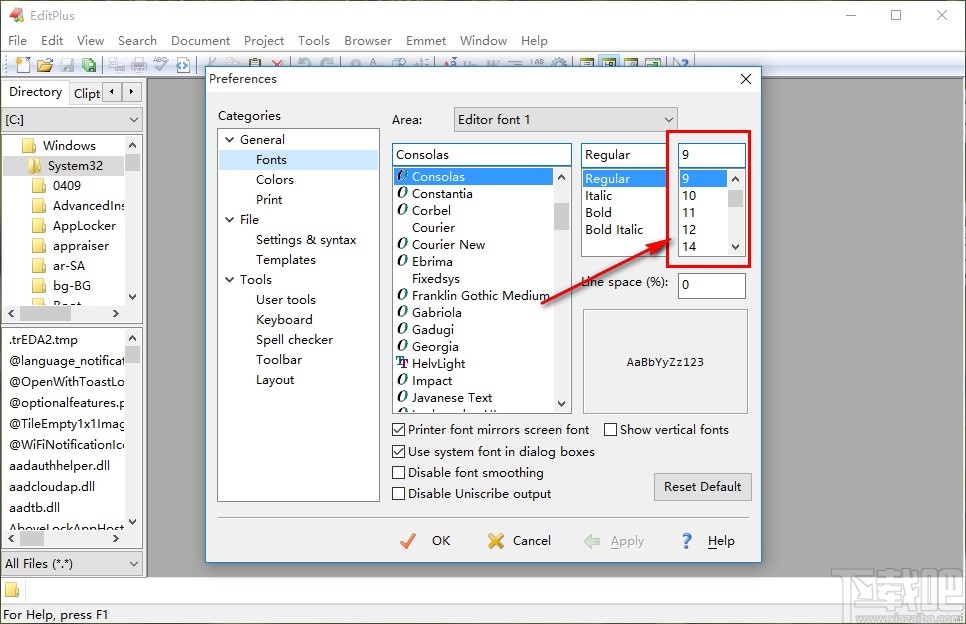Switch to the Directory tab
The width and height of the screenshot is (966, 624).
point(36,92)
